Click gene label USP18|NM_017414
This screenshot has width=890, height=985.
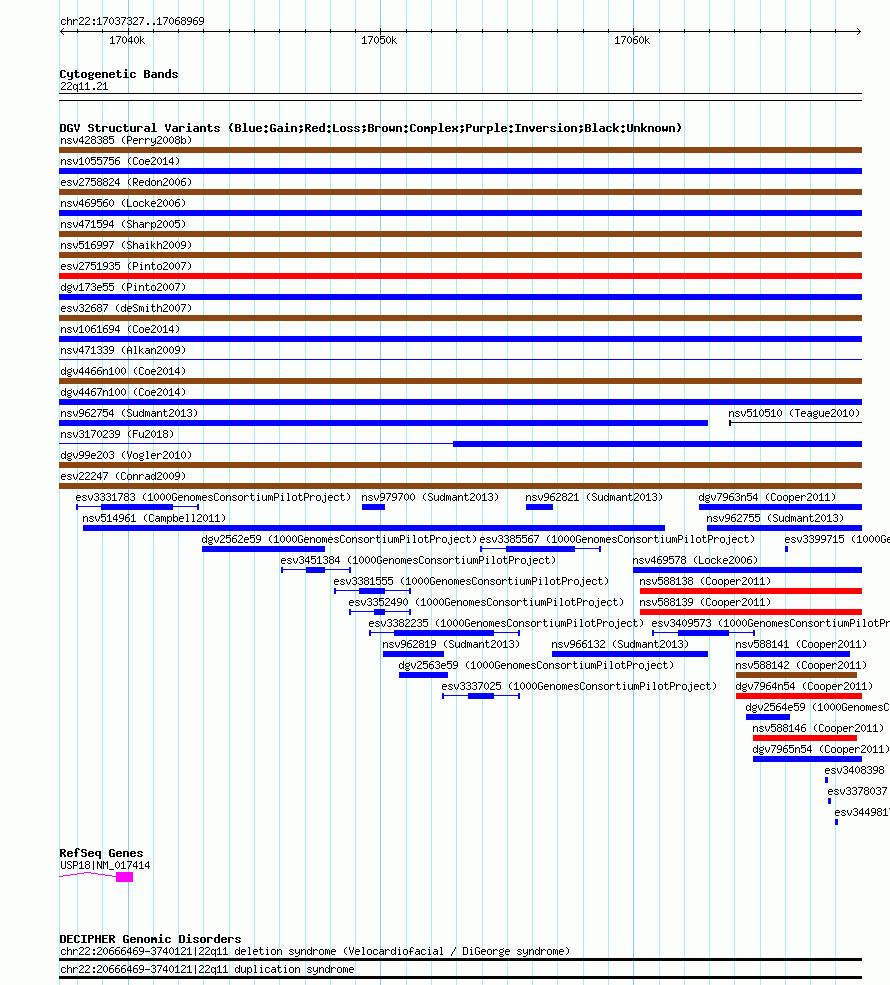point(105,865)
